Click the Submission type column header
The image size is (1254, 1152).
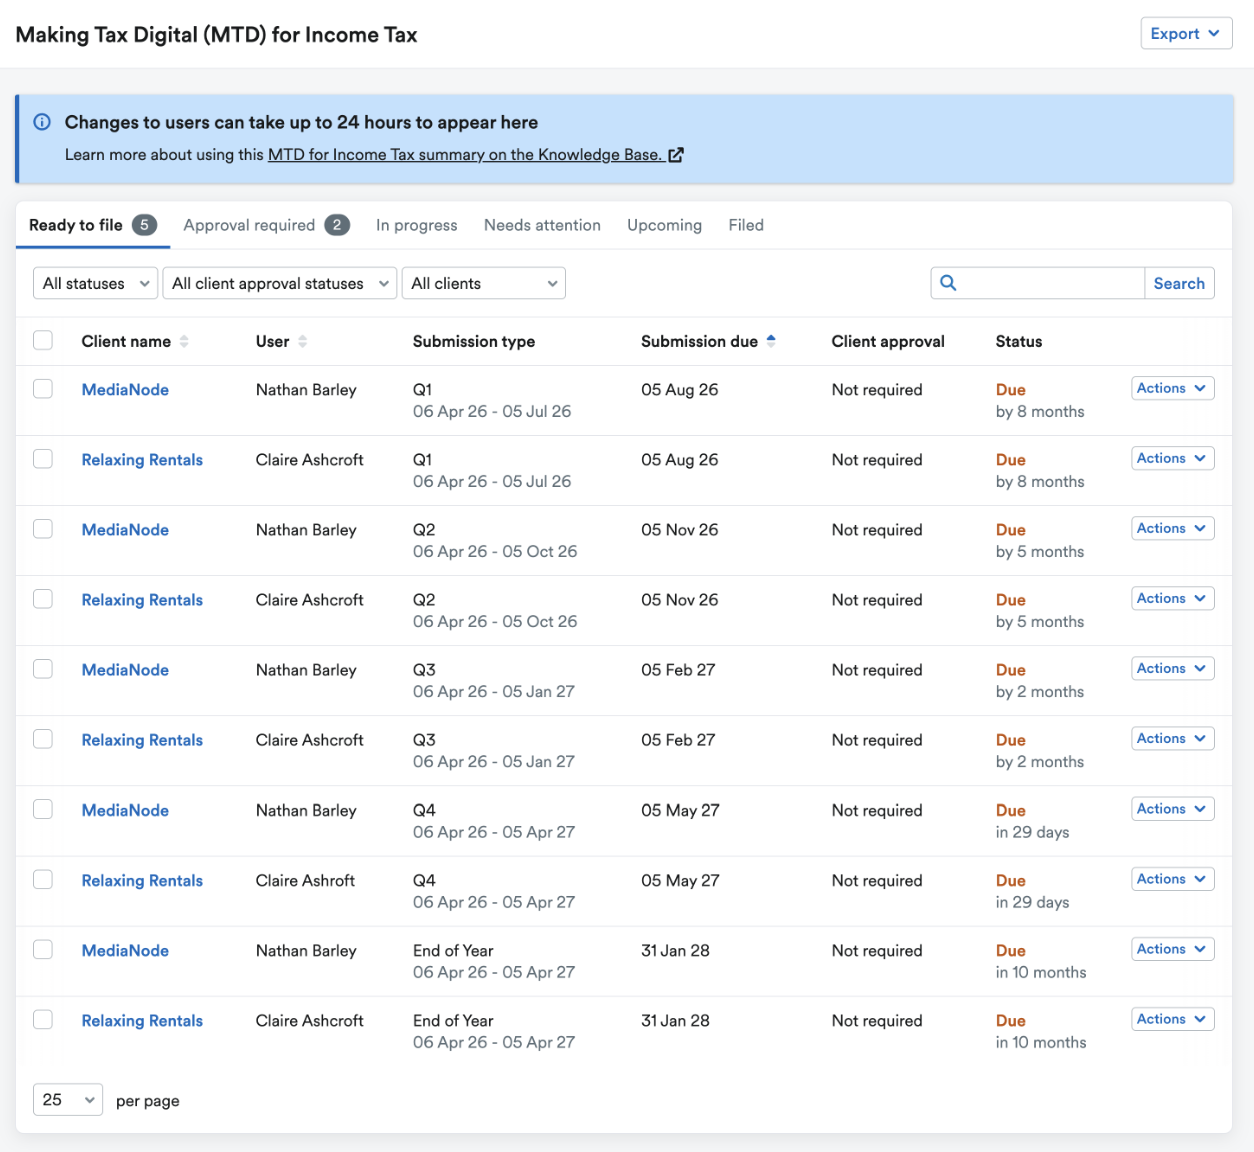pyautogui.click(x=474, y=342)
